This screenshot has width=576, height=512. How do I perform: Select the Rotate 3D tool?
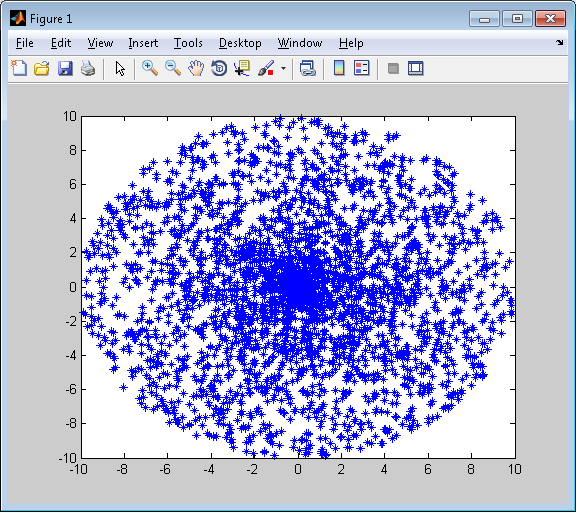[219, 68]
